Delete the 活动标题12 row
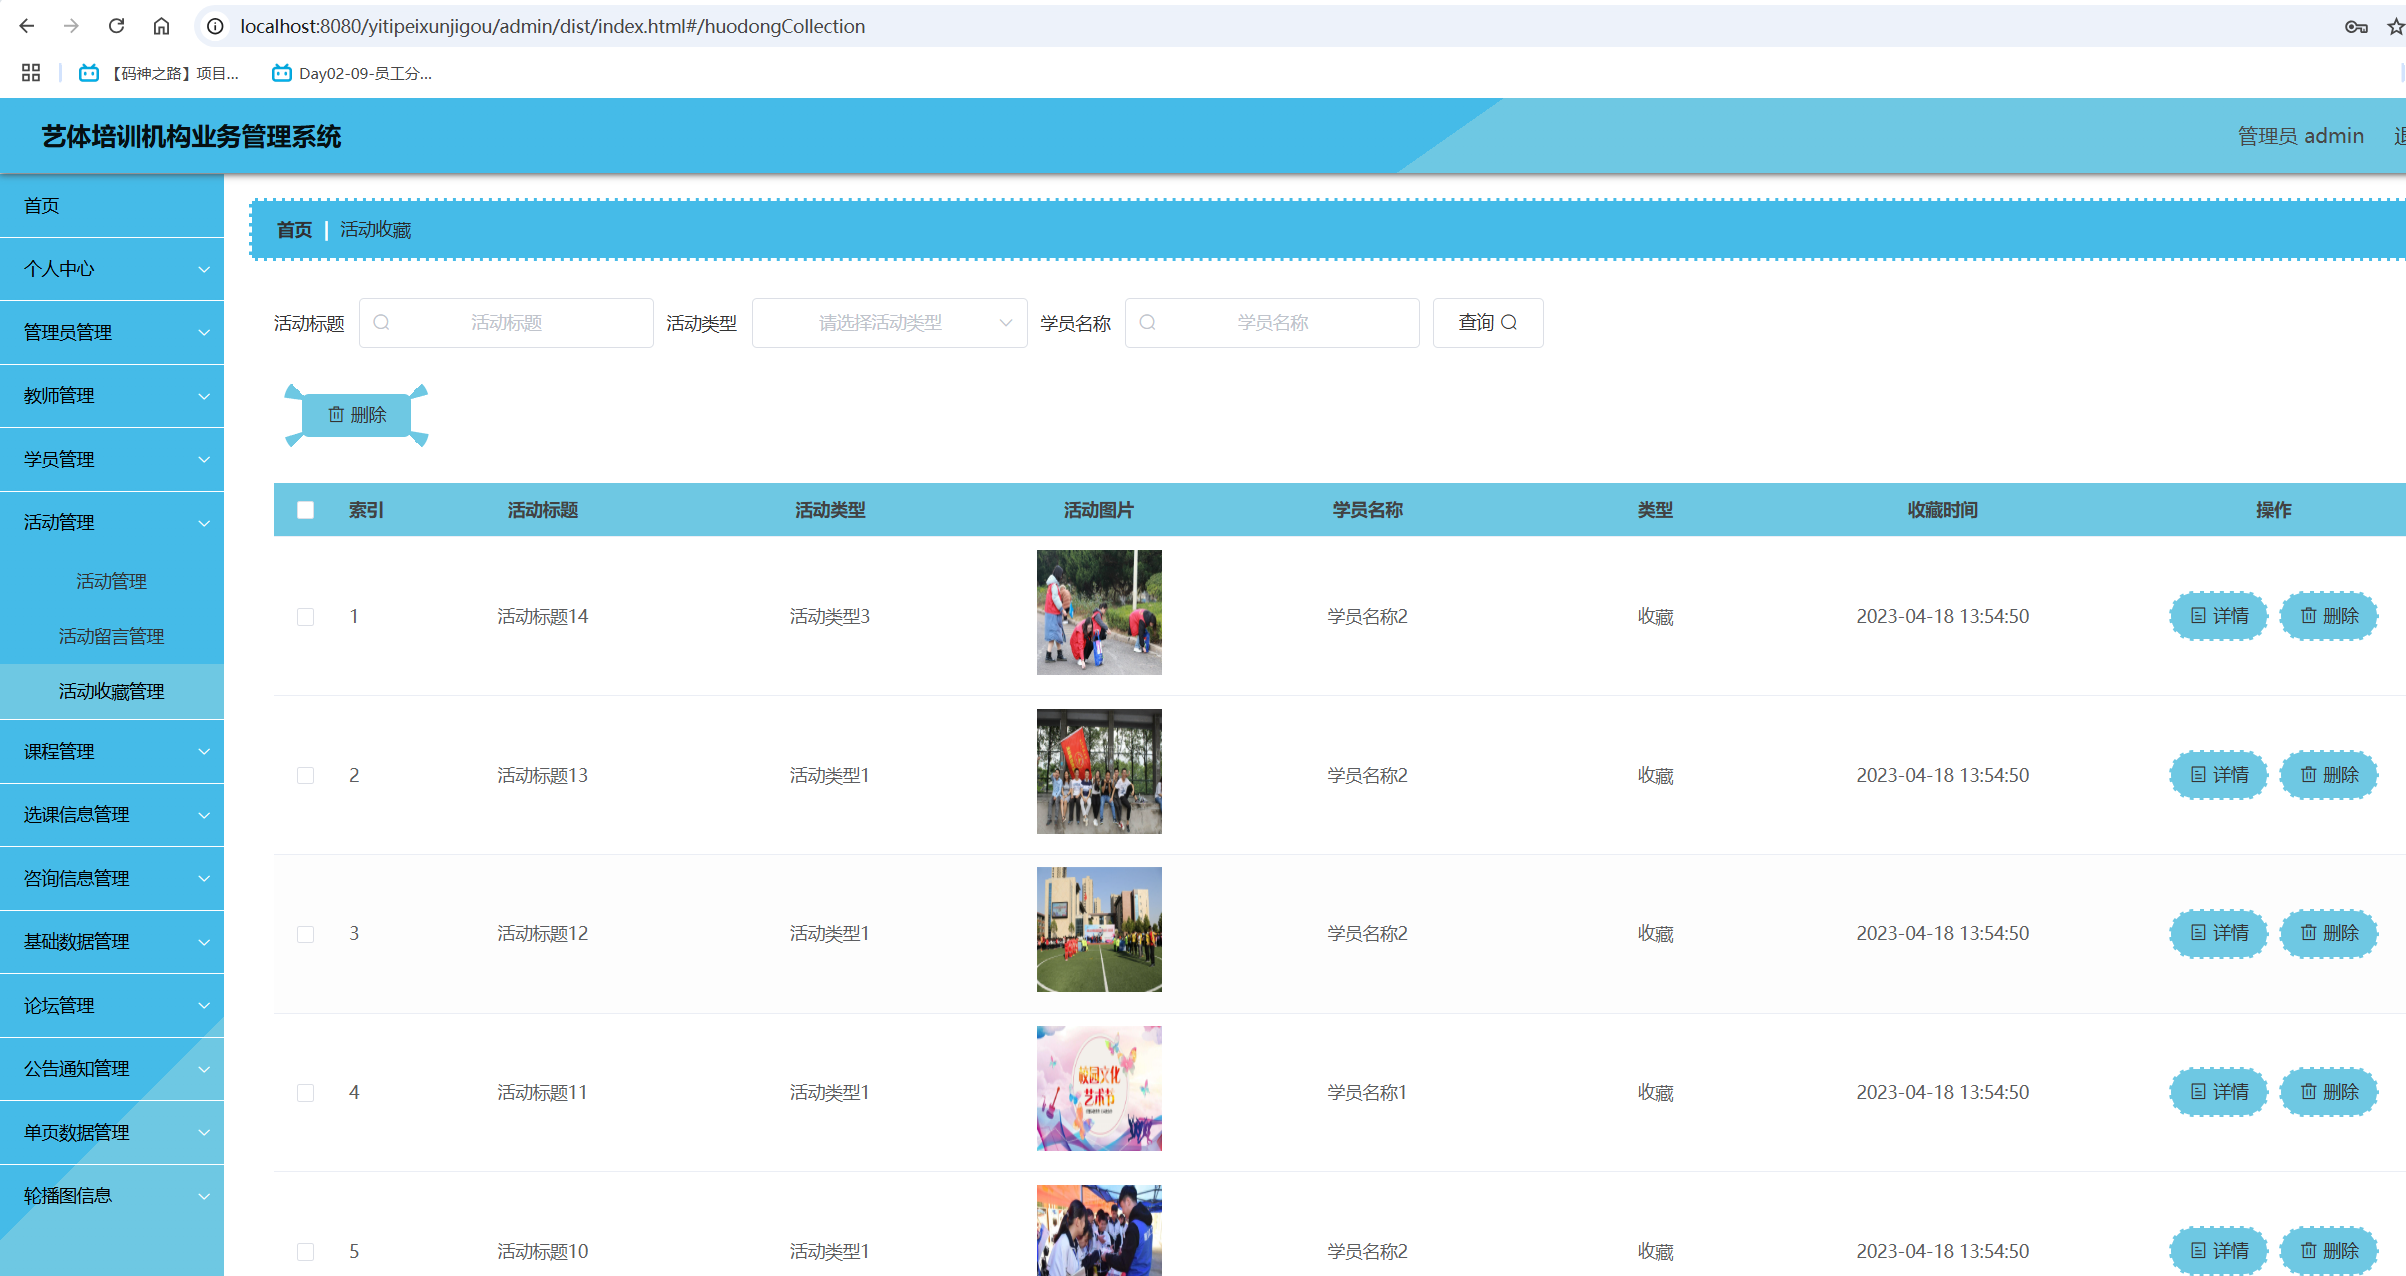 2329,933
